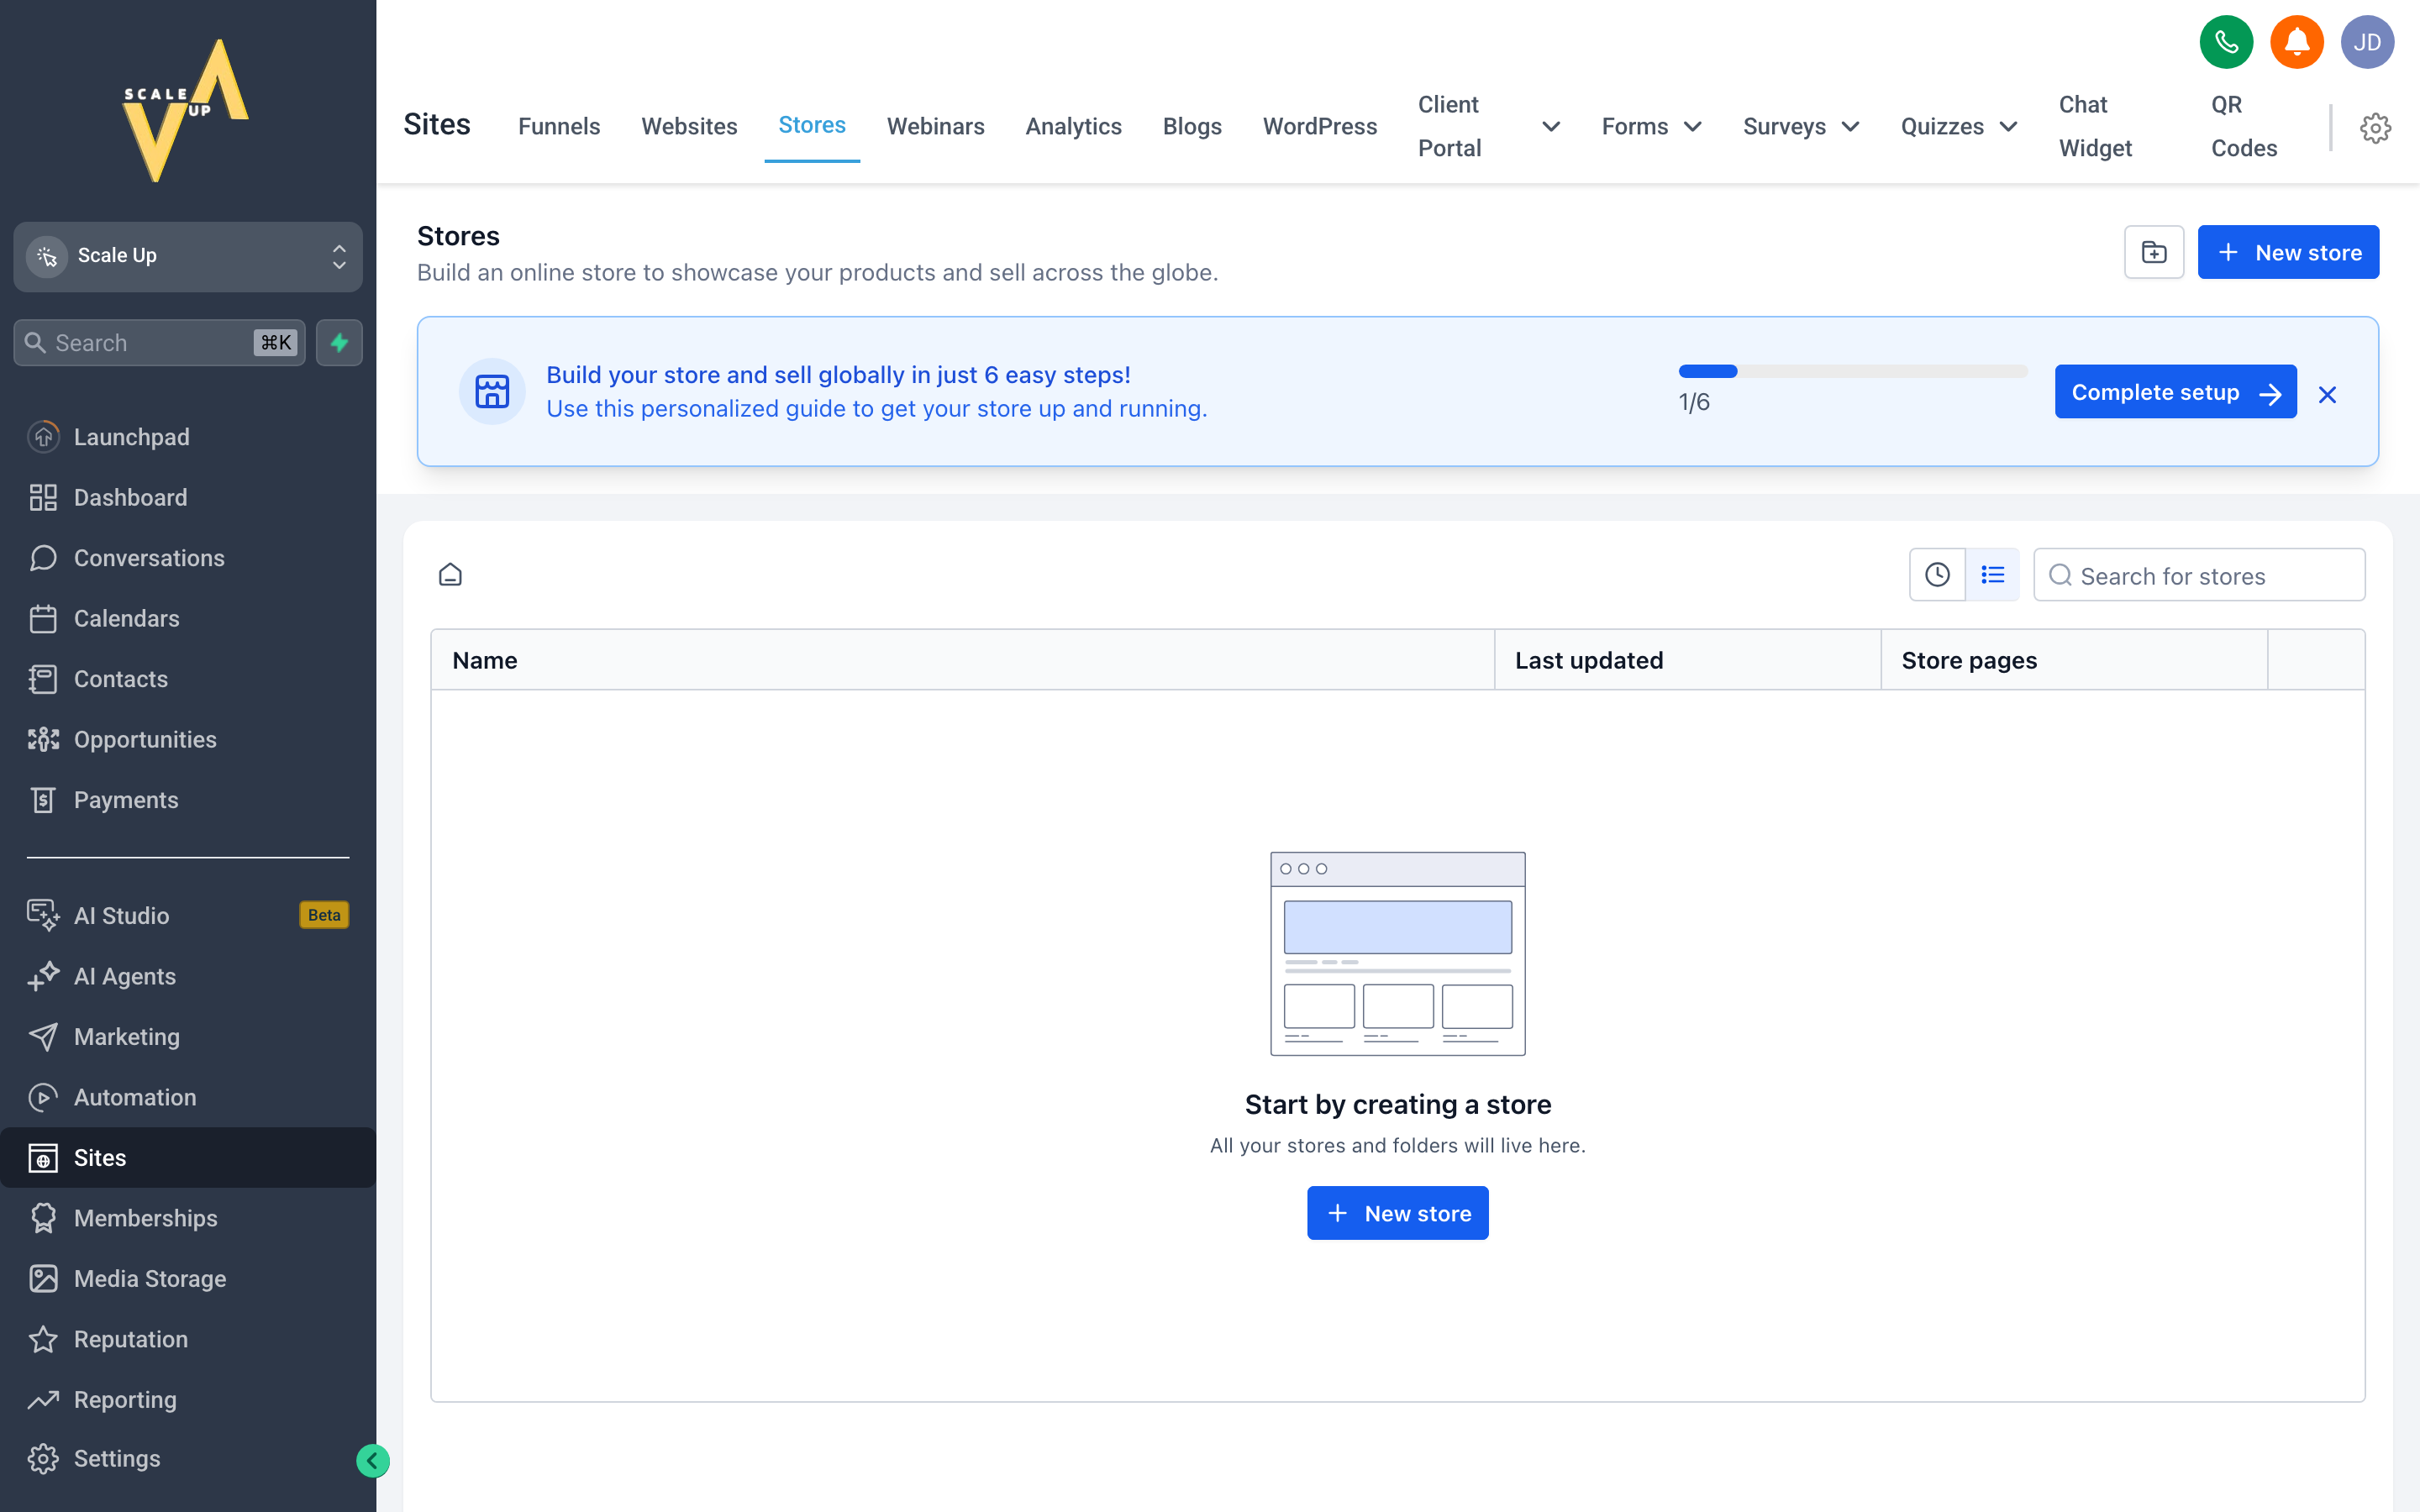
Task: Click the empty store illustration
Action: point(1397,953)
